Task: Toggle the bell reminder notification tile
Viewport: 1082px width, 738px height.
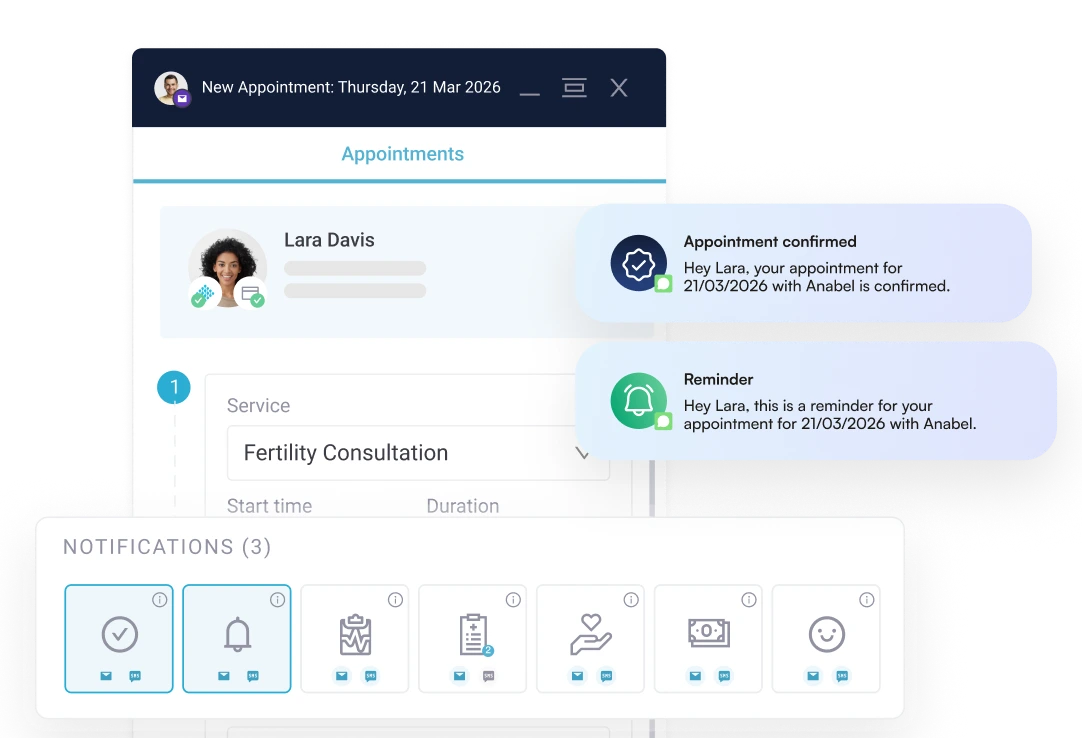Action: click(237, 634)
